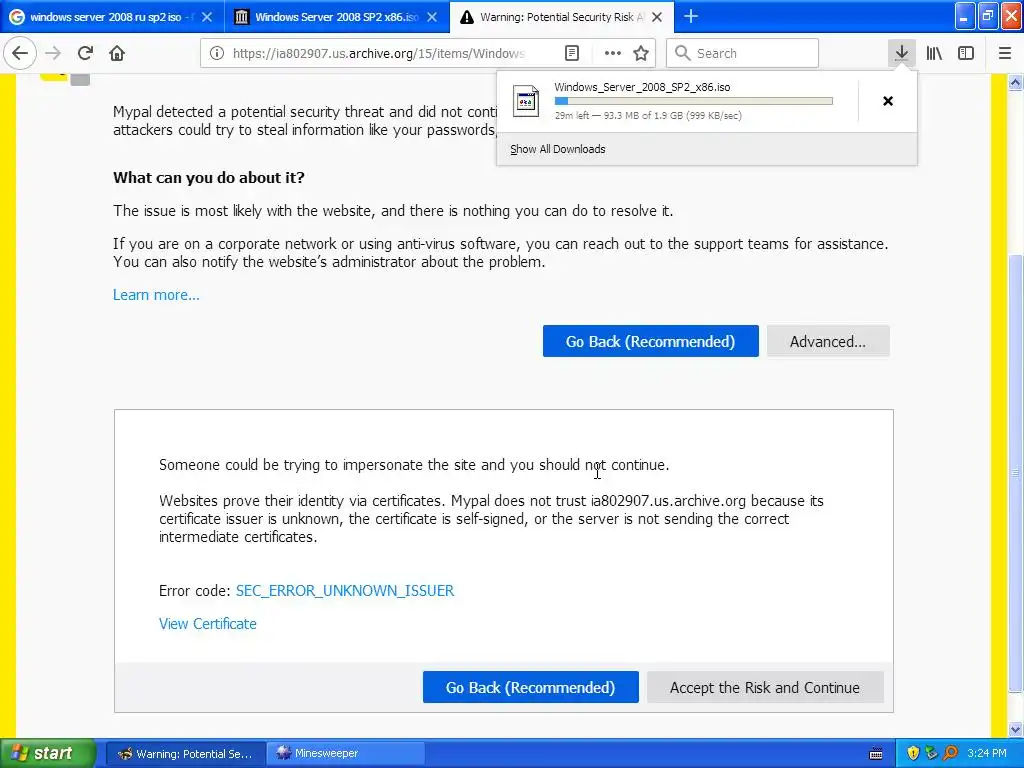
Task: Open the Library toolbar icon
Action: 934,53
